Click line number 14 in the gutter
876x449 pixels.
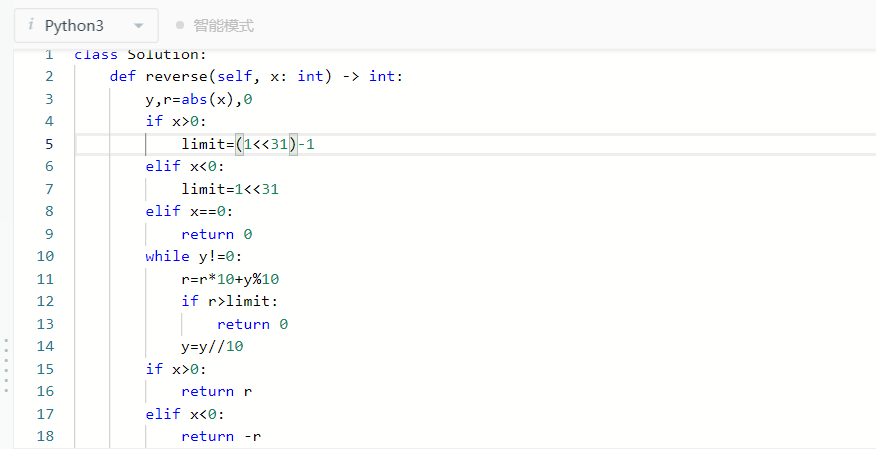pyautogui.click(x=45, y=346)
